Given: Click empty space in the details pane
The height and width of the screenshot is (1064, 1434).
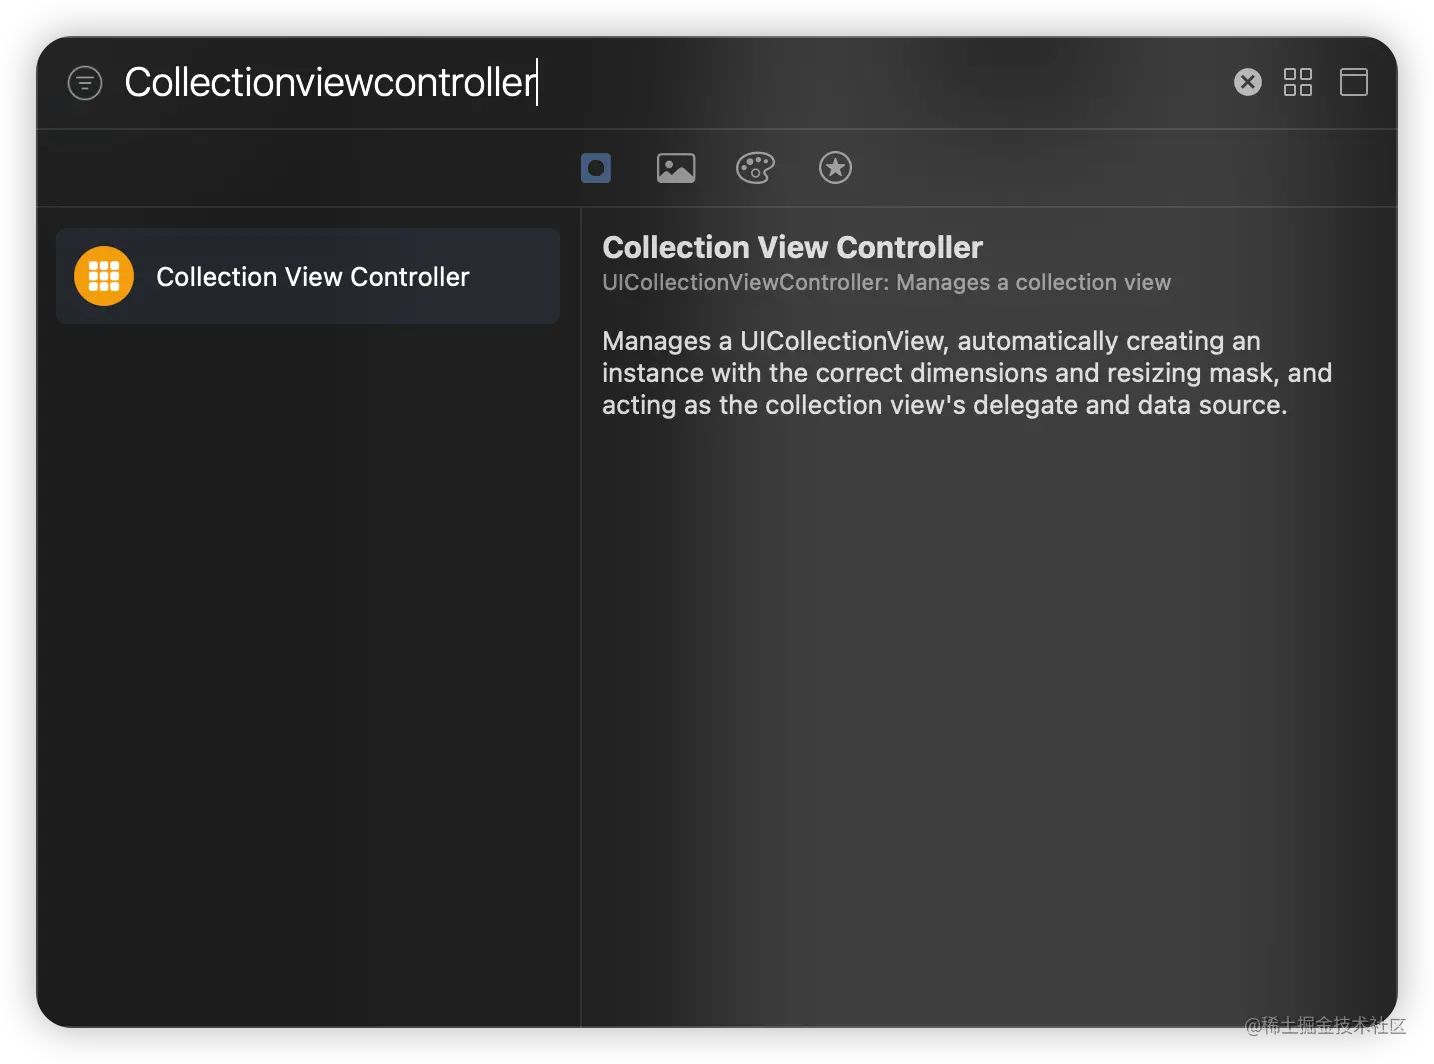Looking at the screenshot, I should (988, 700).
